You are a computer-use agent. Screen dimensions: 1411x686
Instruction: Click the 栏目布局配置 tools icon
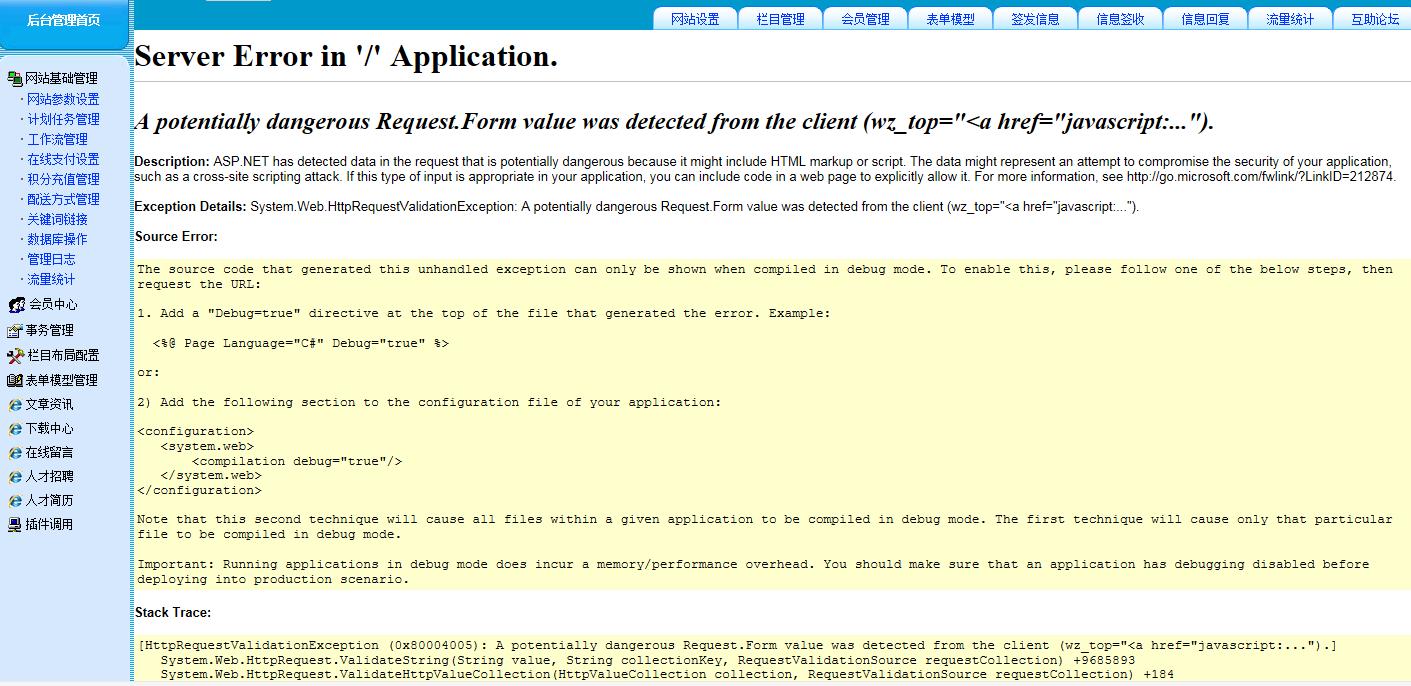(x=15, y=356)
